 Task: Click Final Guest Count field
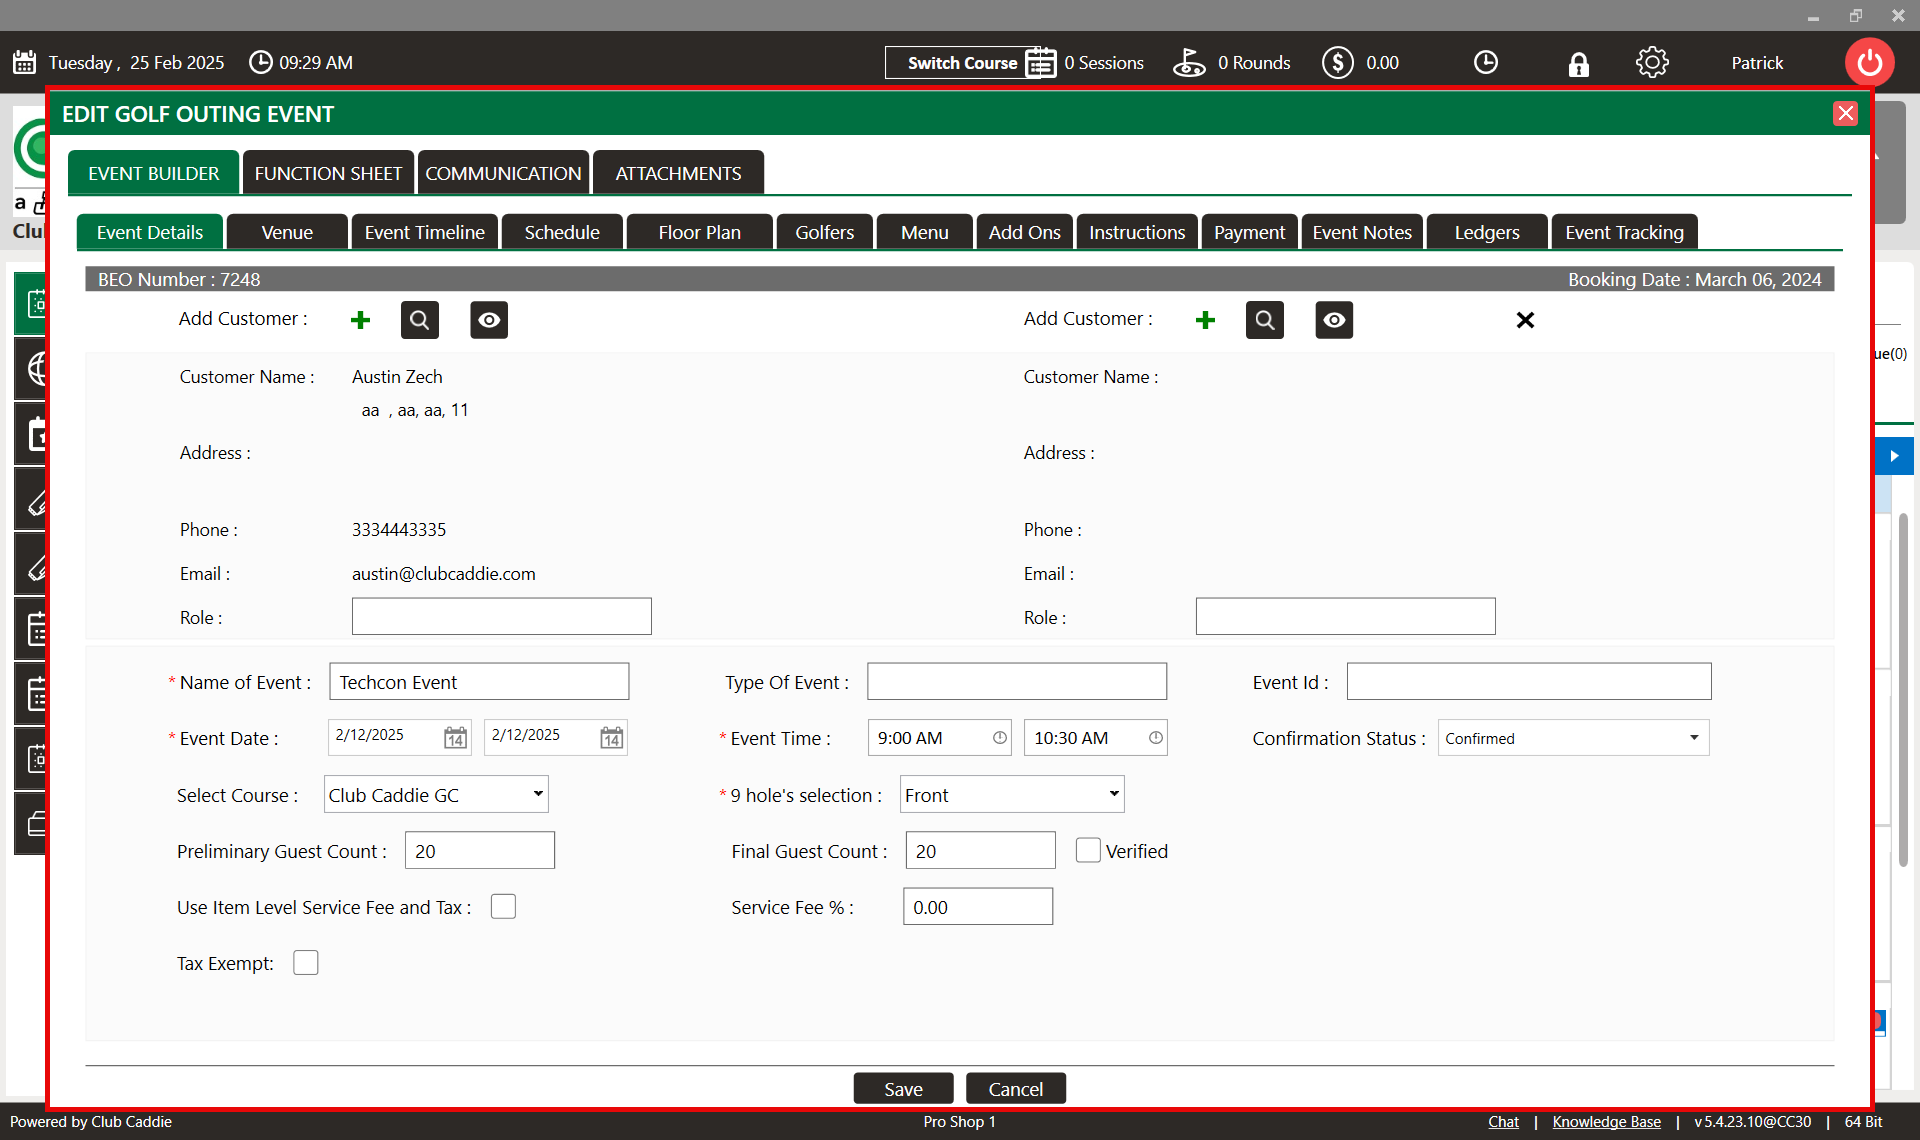click(980, 851)
